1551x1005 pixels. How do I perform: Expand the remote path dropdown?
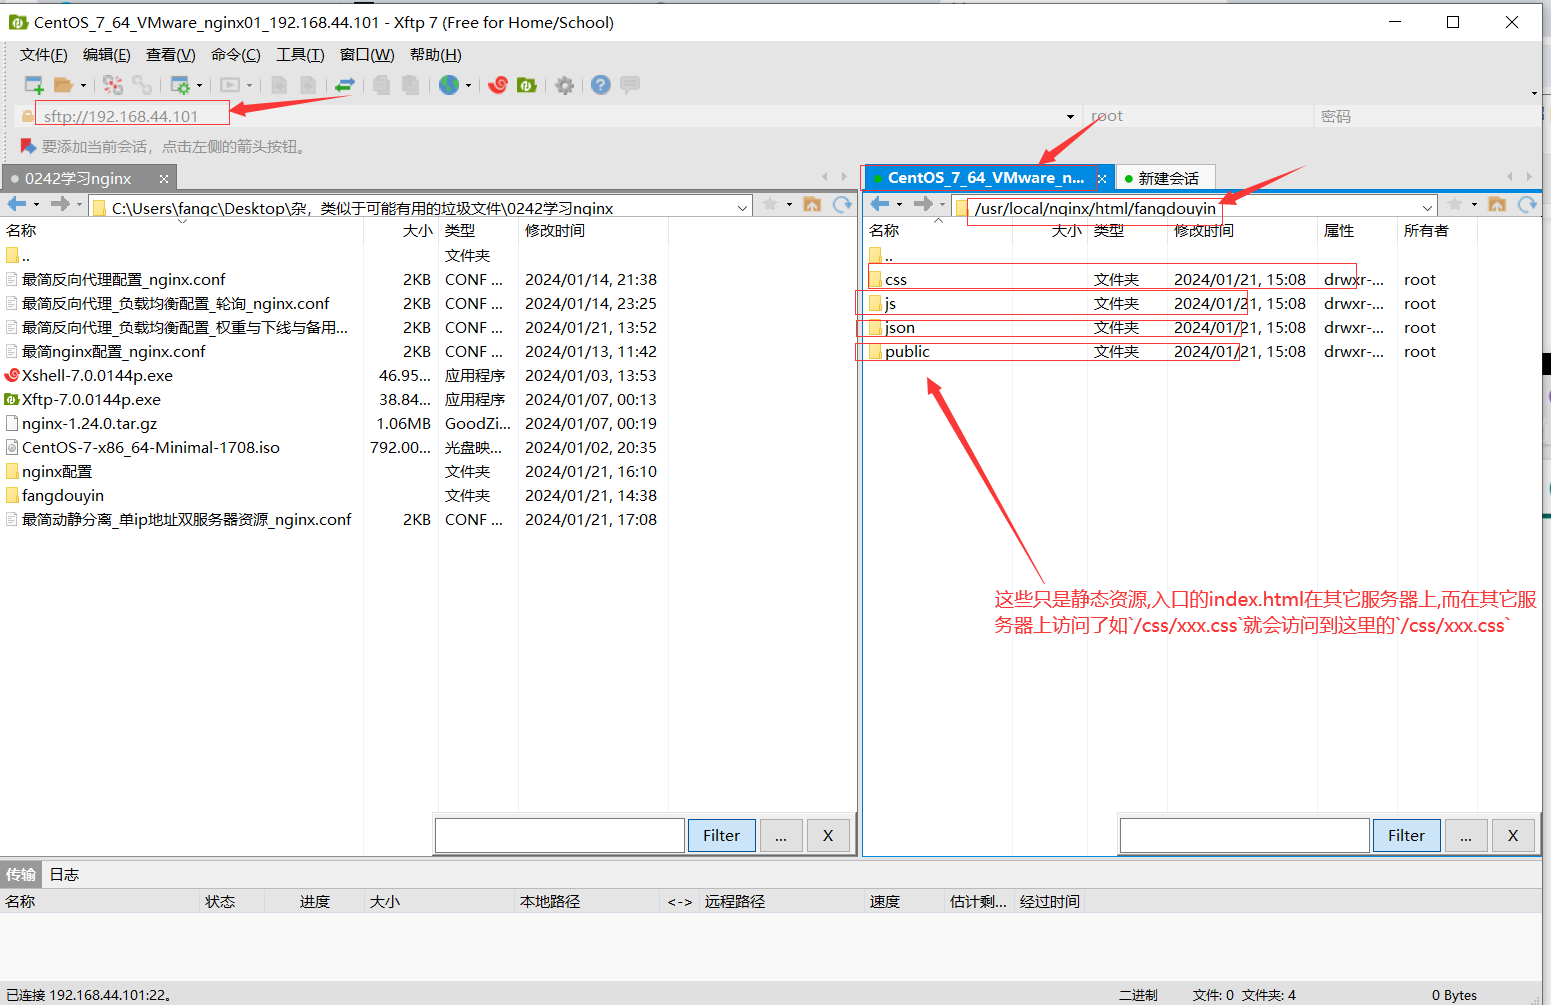1428,208
